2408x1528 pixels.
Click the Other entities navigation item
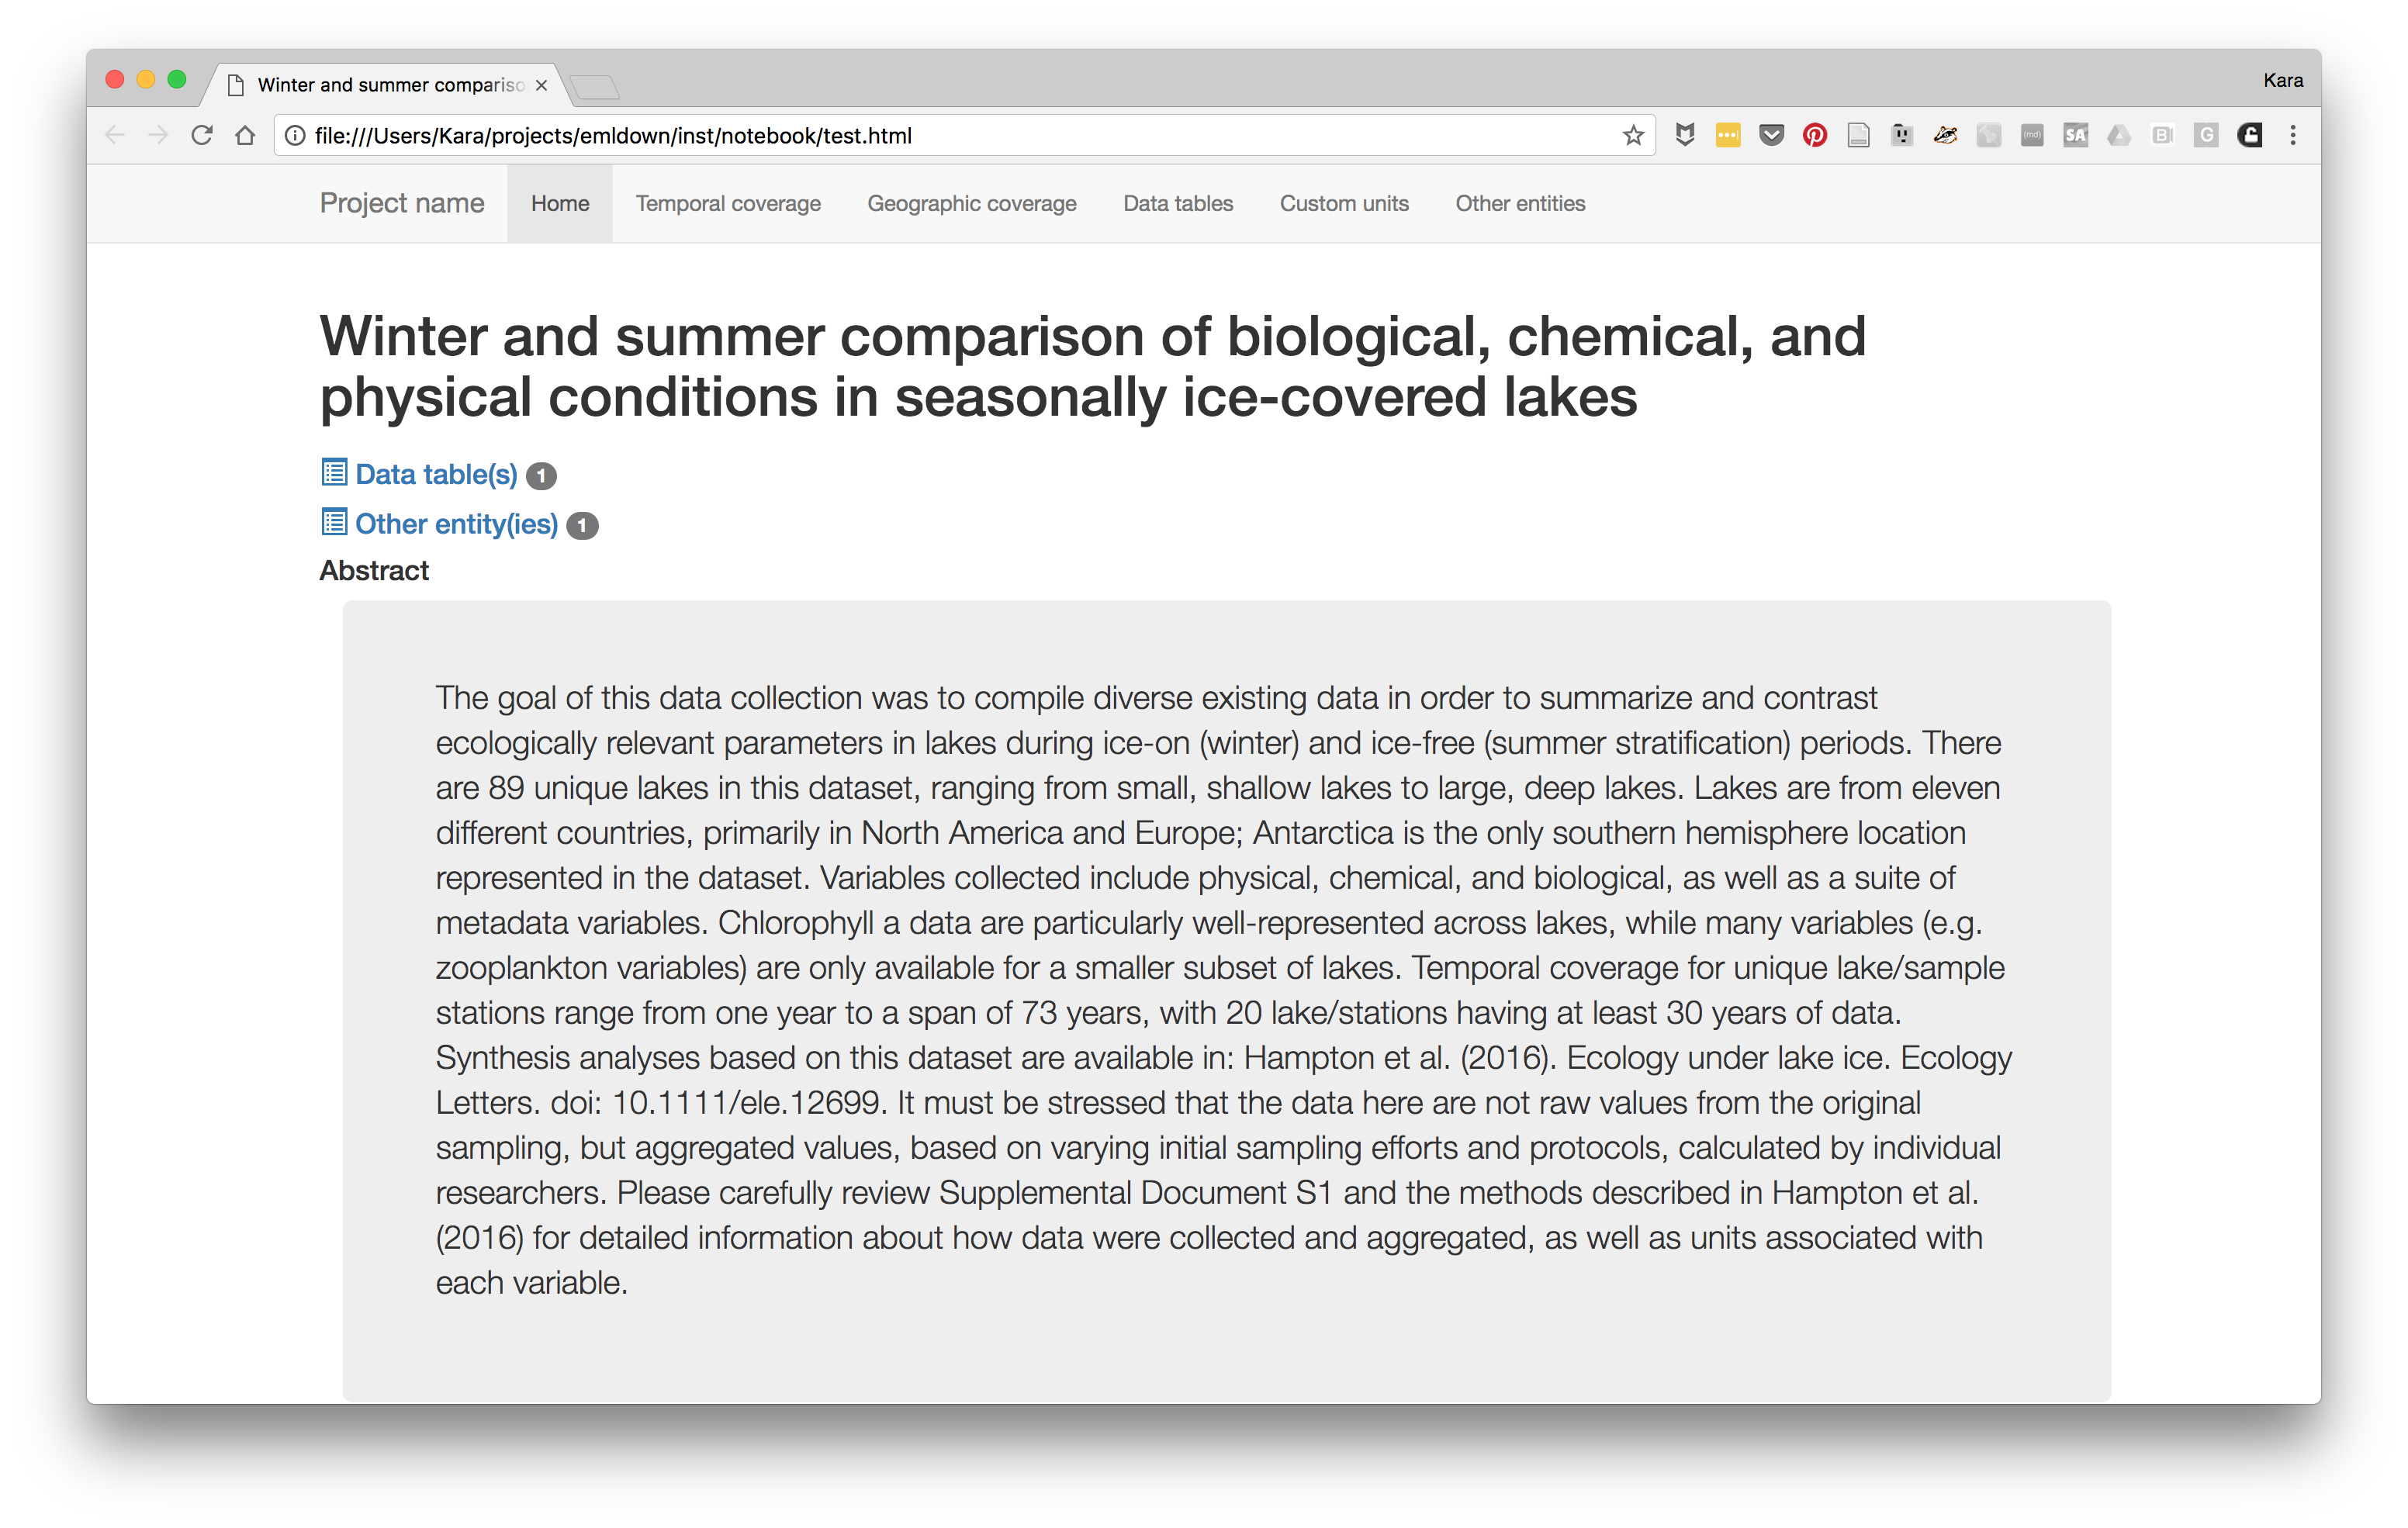pyautogui.click(x=1520, y=202)
